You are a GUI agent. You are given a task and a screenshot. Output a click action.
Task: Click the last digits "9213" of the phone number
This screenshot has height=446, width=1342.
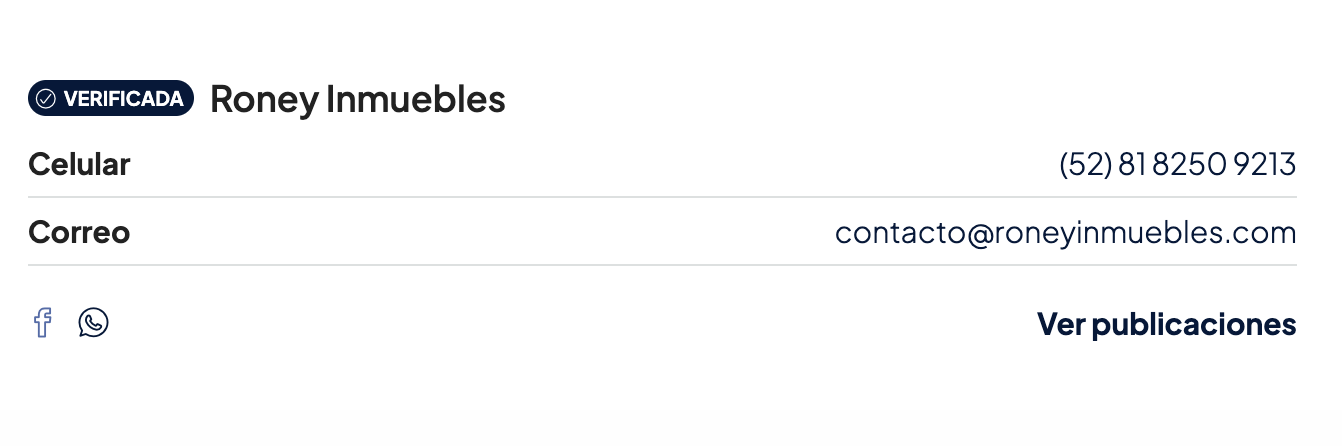coord(1265,164)
